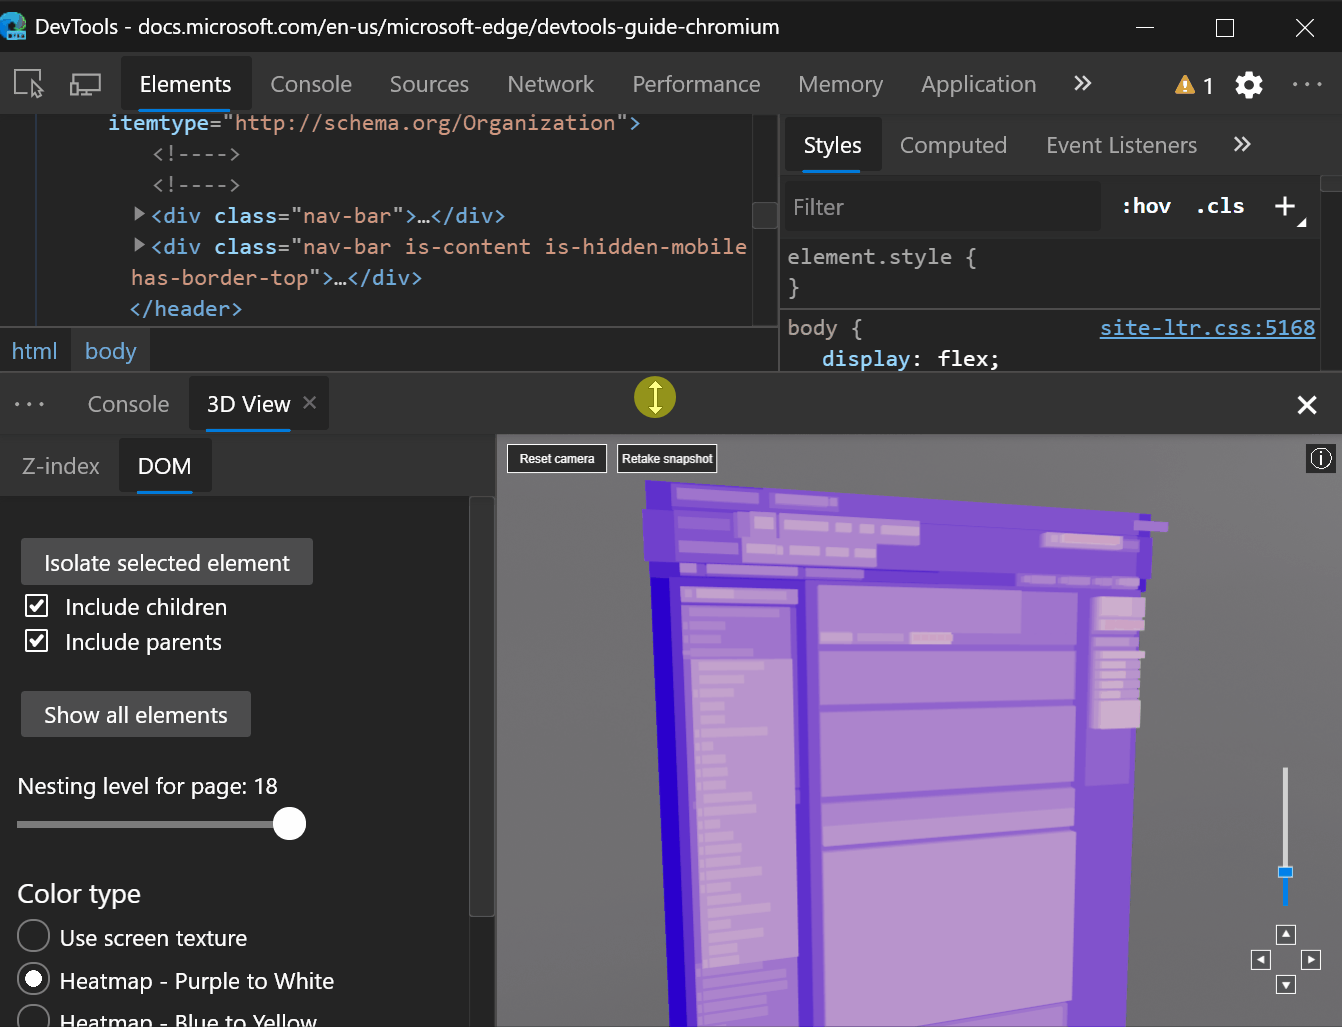
Task: Select the Use screen texture color type
Action: pos(33,936)
